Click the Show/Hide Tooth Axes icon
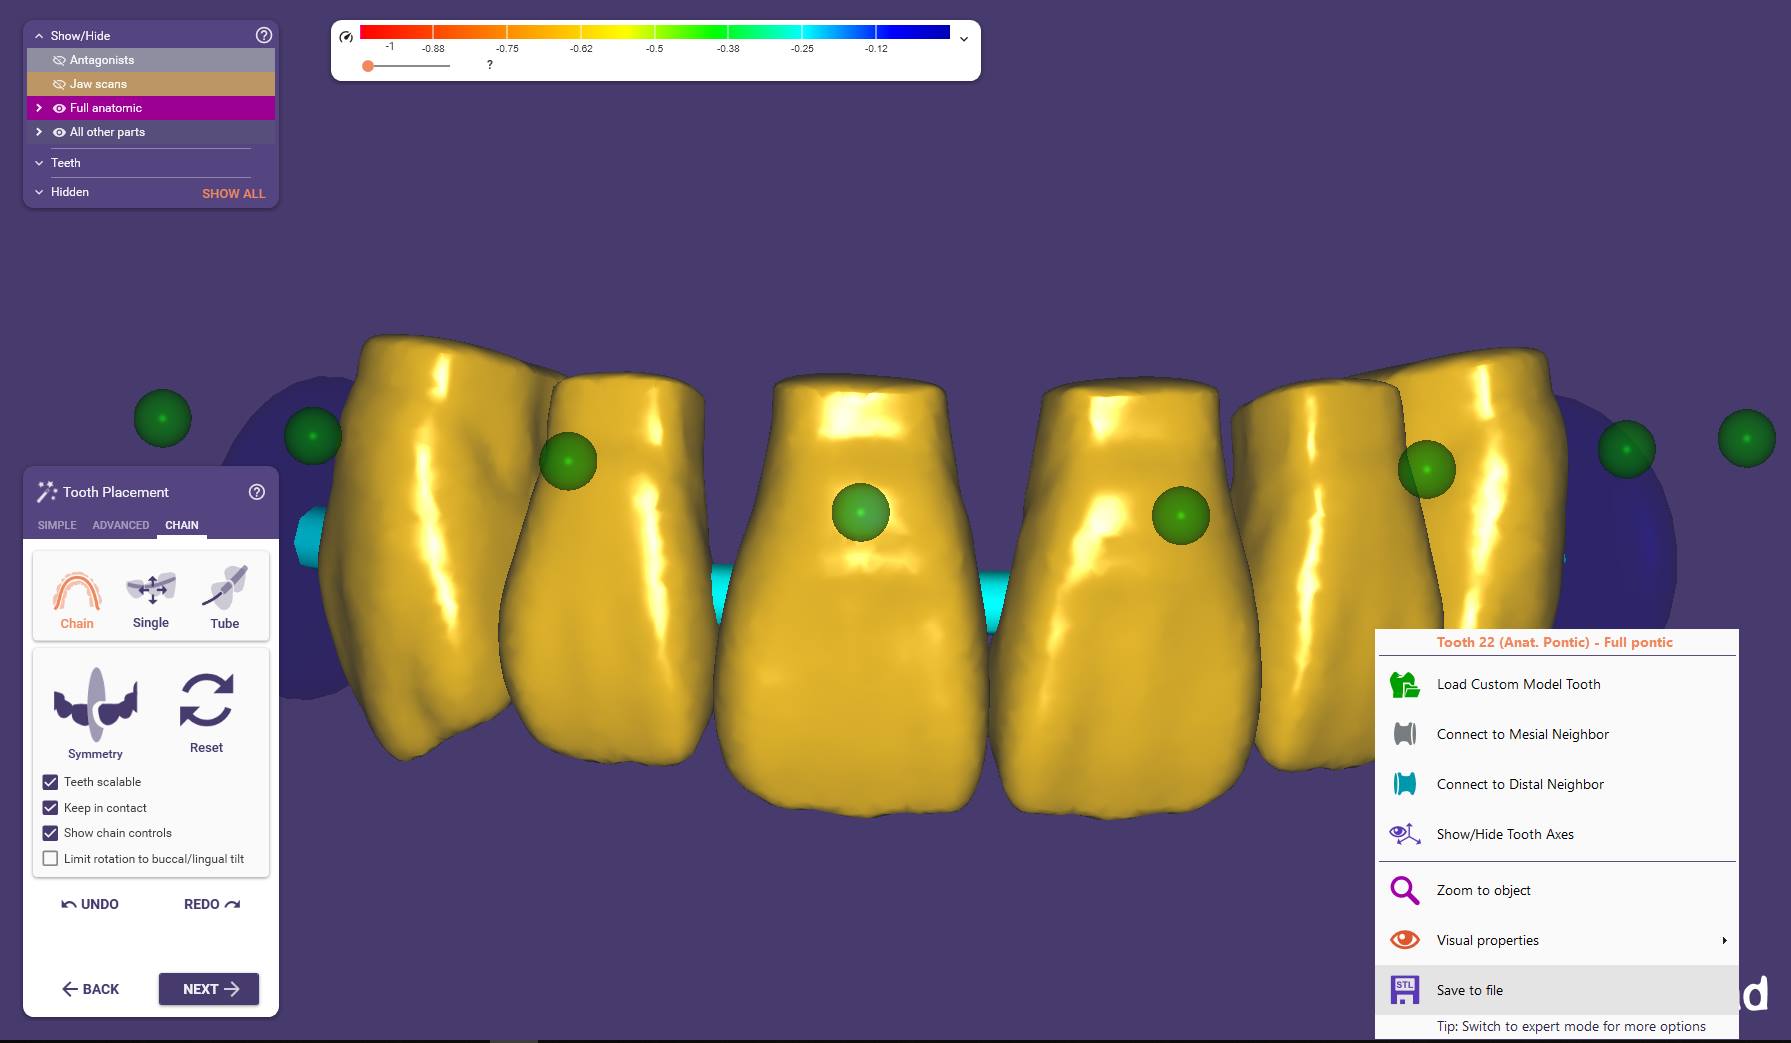 point(1405,834)
